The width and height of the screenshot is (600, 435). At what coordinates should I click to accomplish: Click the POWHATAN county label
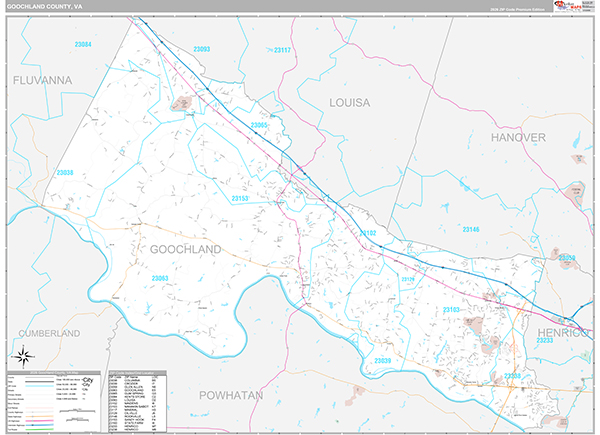(229, 396)
